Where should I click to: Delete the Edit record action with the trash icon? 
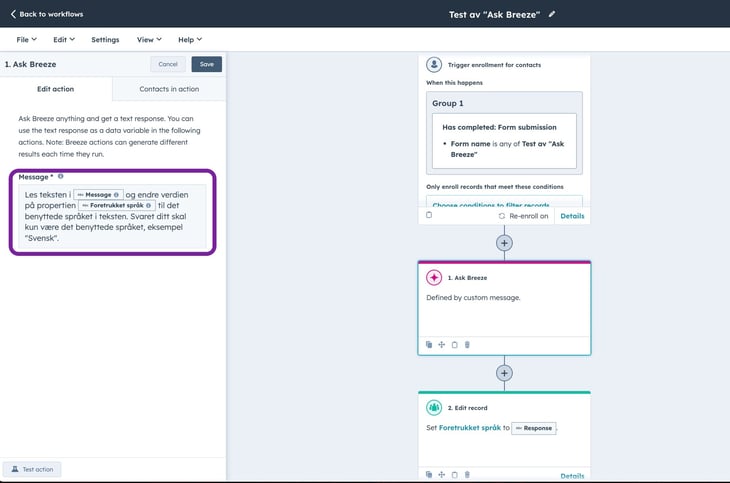467,475
